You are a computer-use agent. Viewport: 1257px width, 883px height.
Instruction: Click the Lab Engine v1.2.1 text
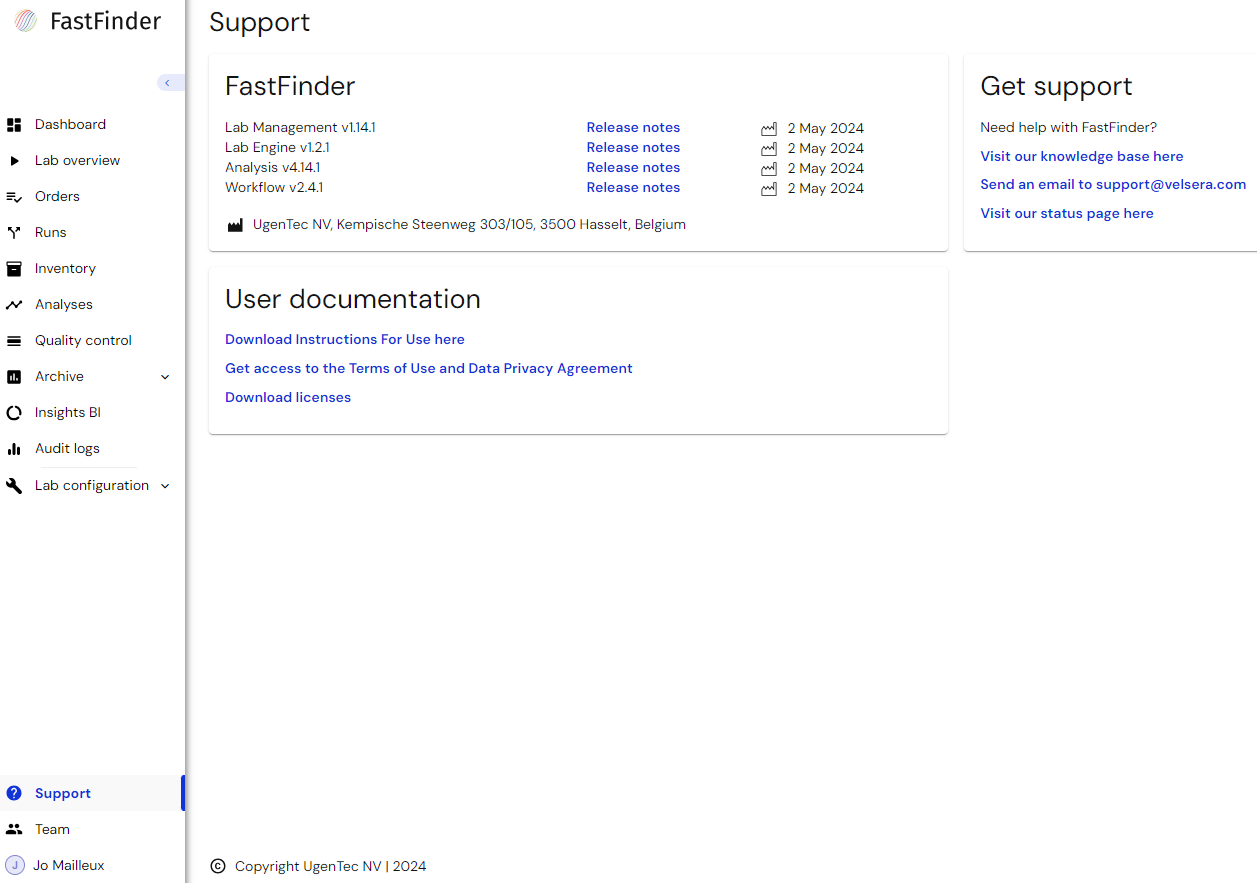(277, 147)
